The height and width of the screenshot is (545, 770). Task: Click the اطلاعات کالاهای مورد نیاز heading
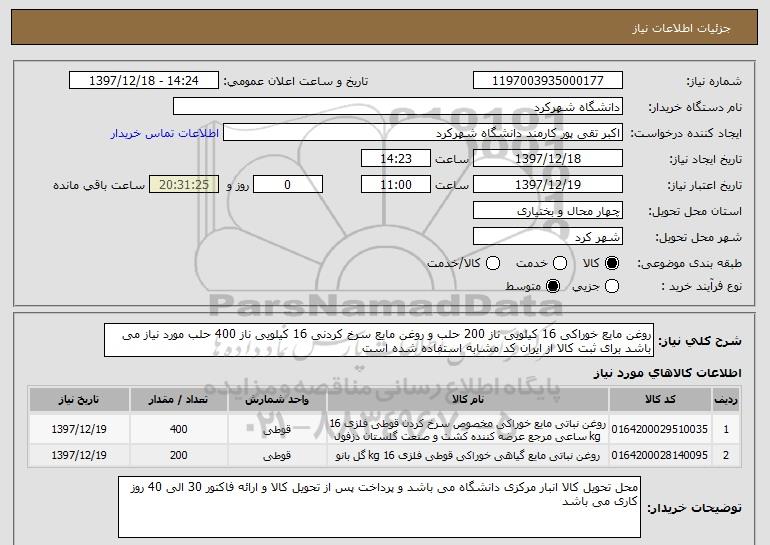pos(667,373)
